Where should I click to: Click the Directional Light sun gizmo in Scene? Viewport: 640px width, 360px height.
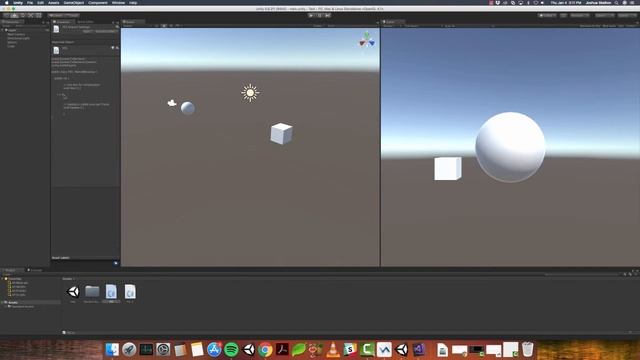[x=250, y=93]
